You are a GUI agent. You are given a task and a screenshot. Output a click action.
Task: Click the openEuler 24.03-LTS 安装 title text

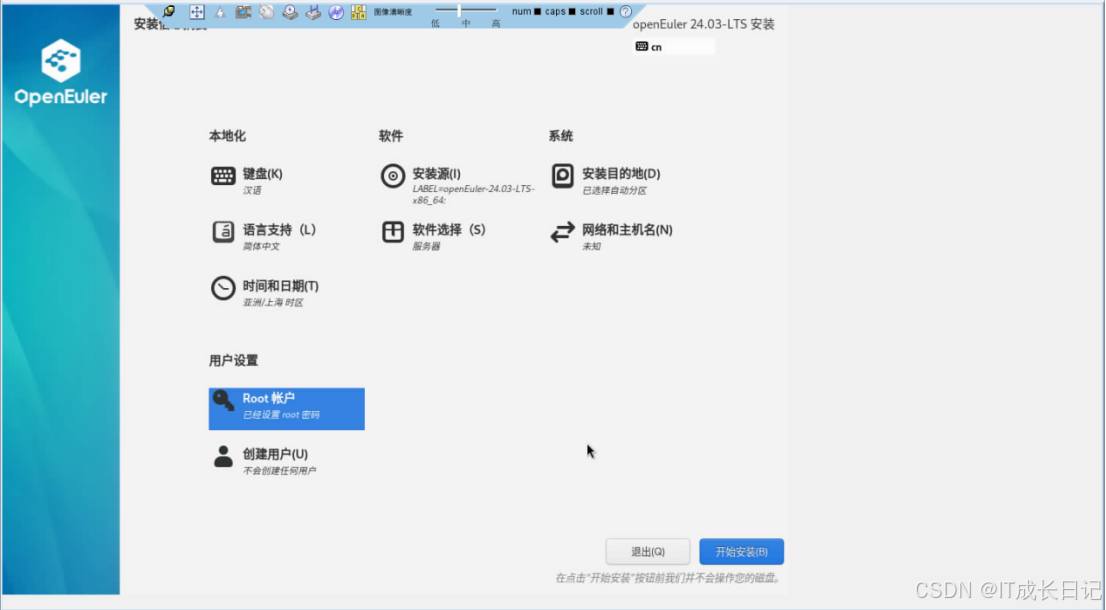(703, 24)
